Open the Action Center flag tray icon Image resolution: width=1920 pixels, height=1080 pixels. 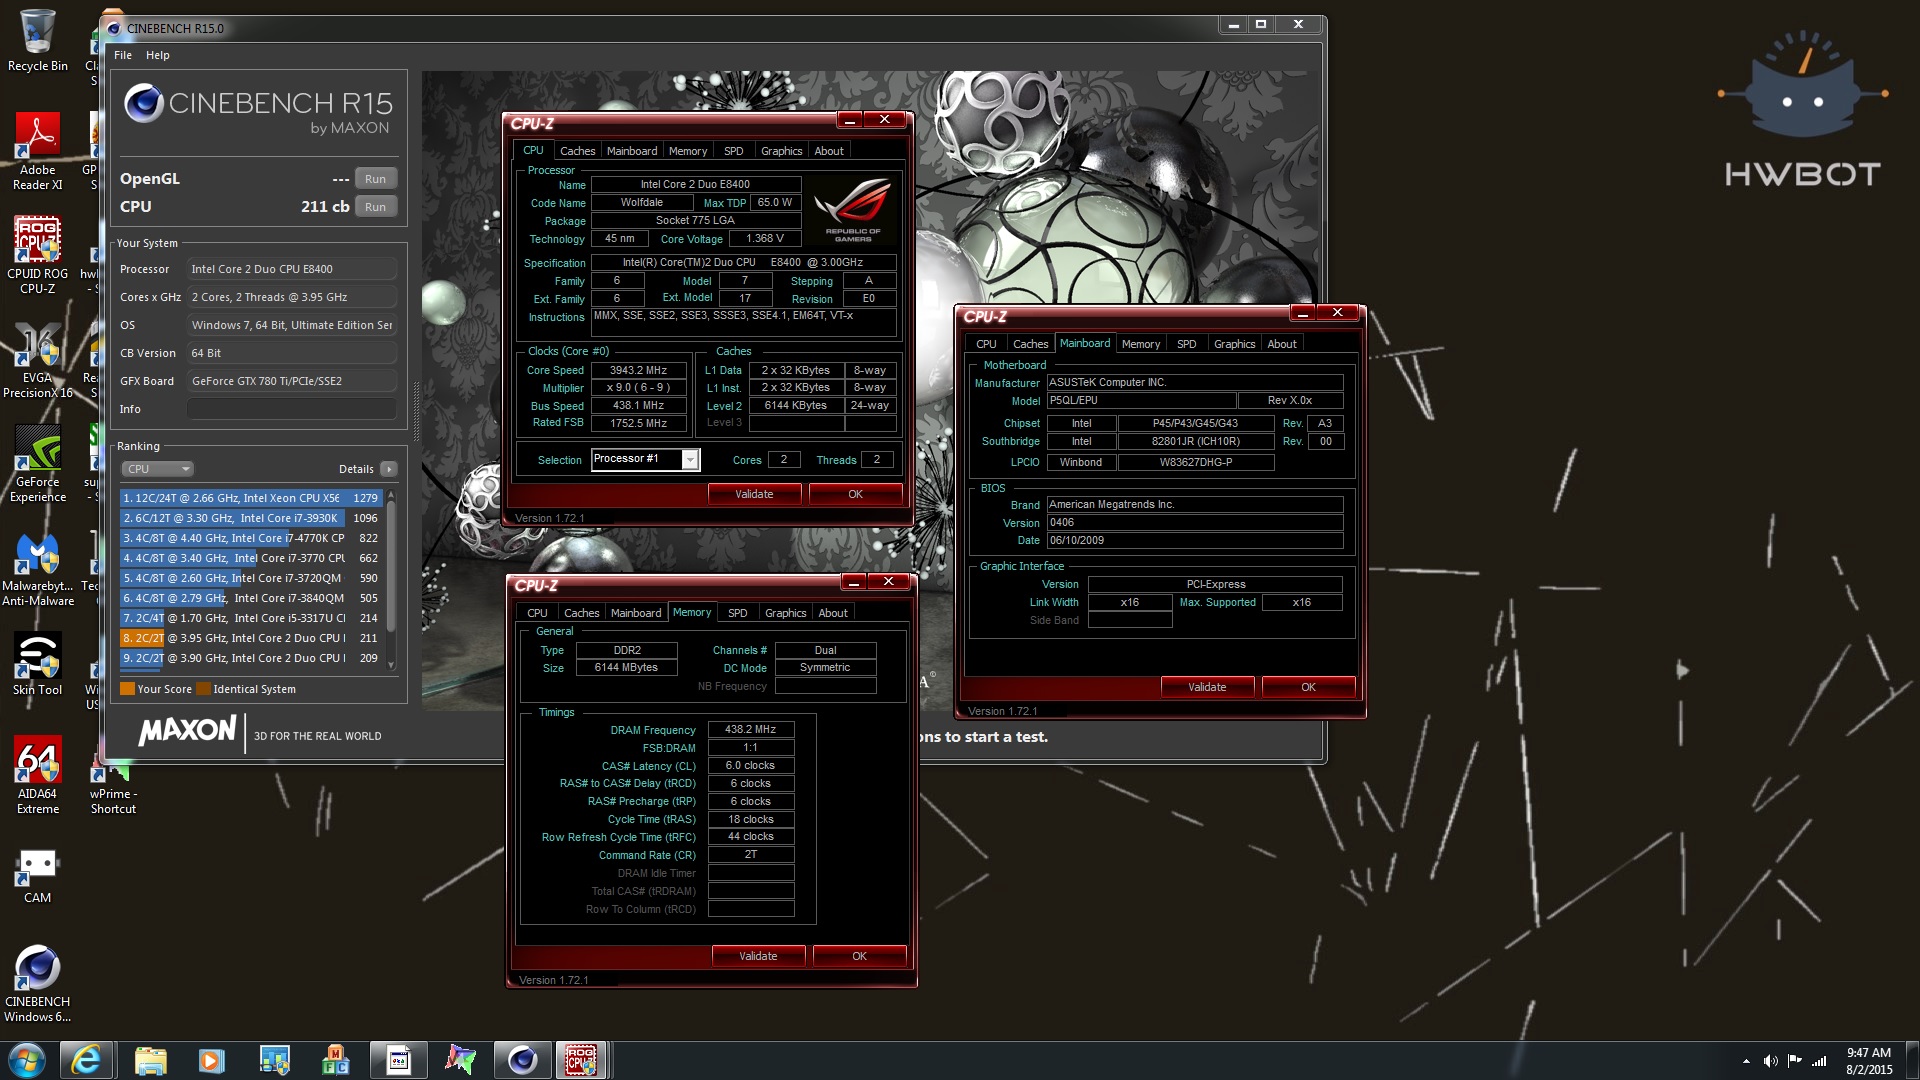coord(1795,1061)
